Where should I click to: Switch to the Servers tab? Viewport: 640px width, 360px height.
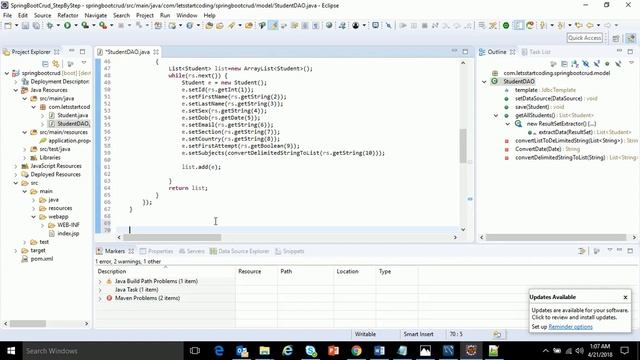click(x=191, y=251)
